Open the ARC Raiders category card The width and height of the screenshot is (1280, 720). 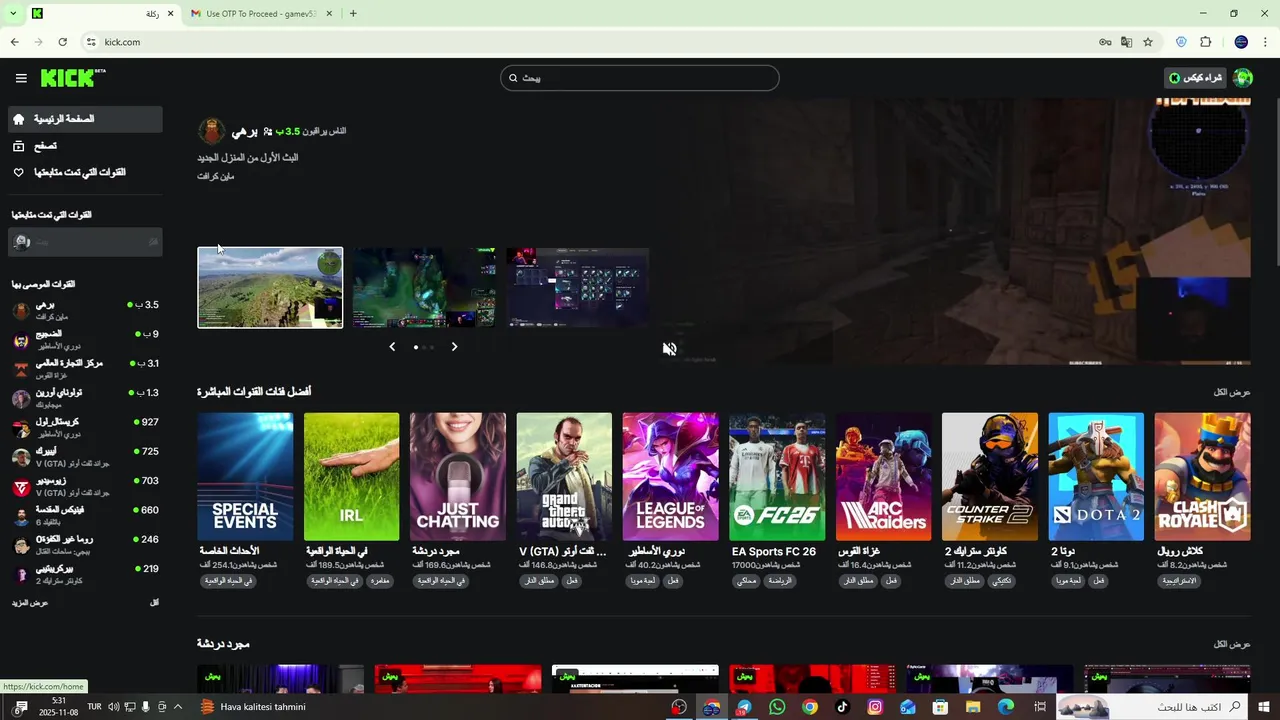point(883,477)
